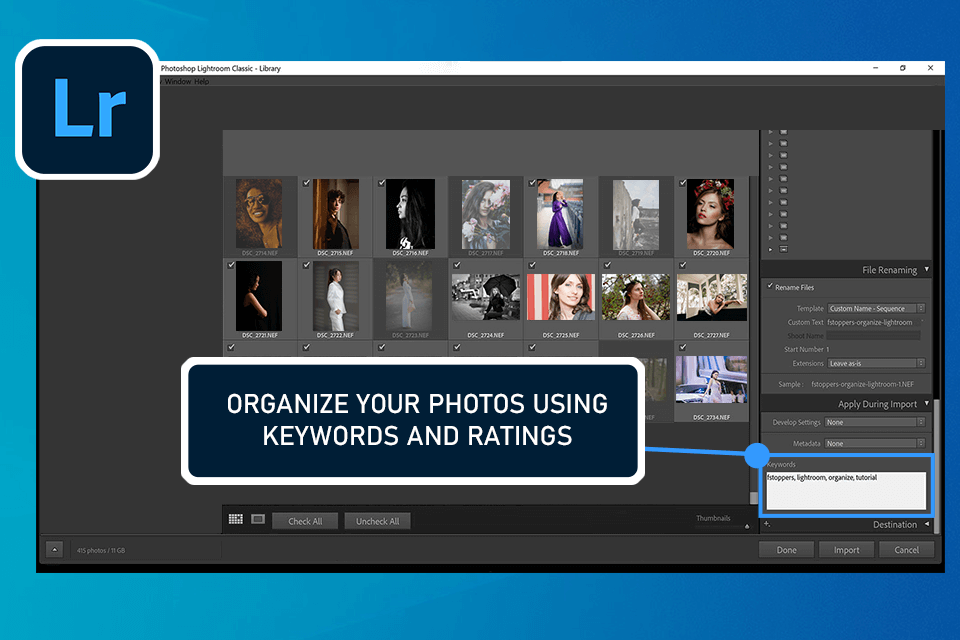Open the Extensions dropdown
Screen dimensions: 960x640
[876, 363]
